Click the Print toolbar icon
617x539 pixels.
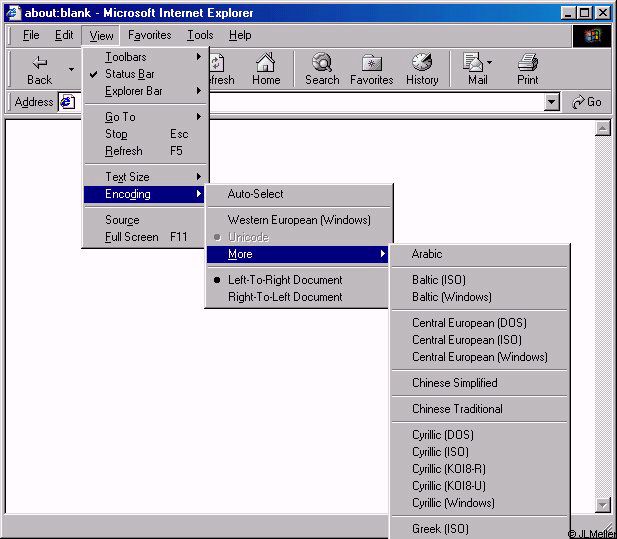tap(528, 62)
